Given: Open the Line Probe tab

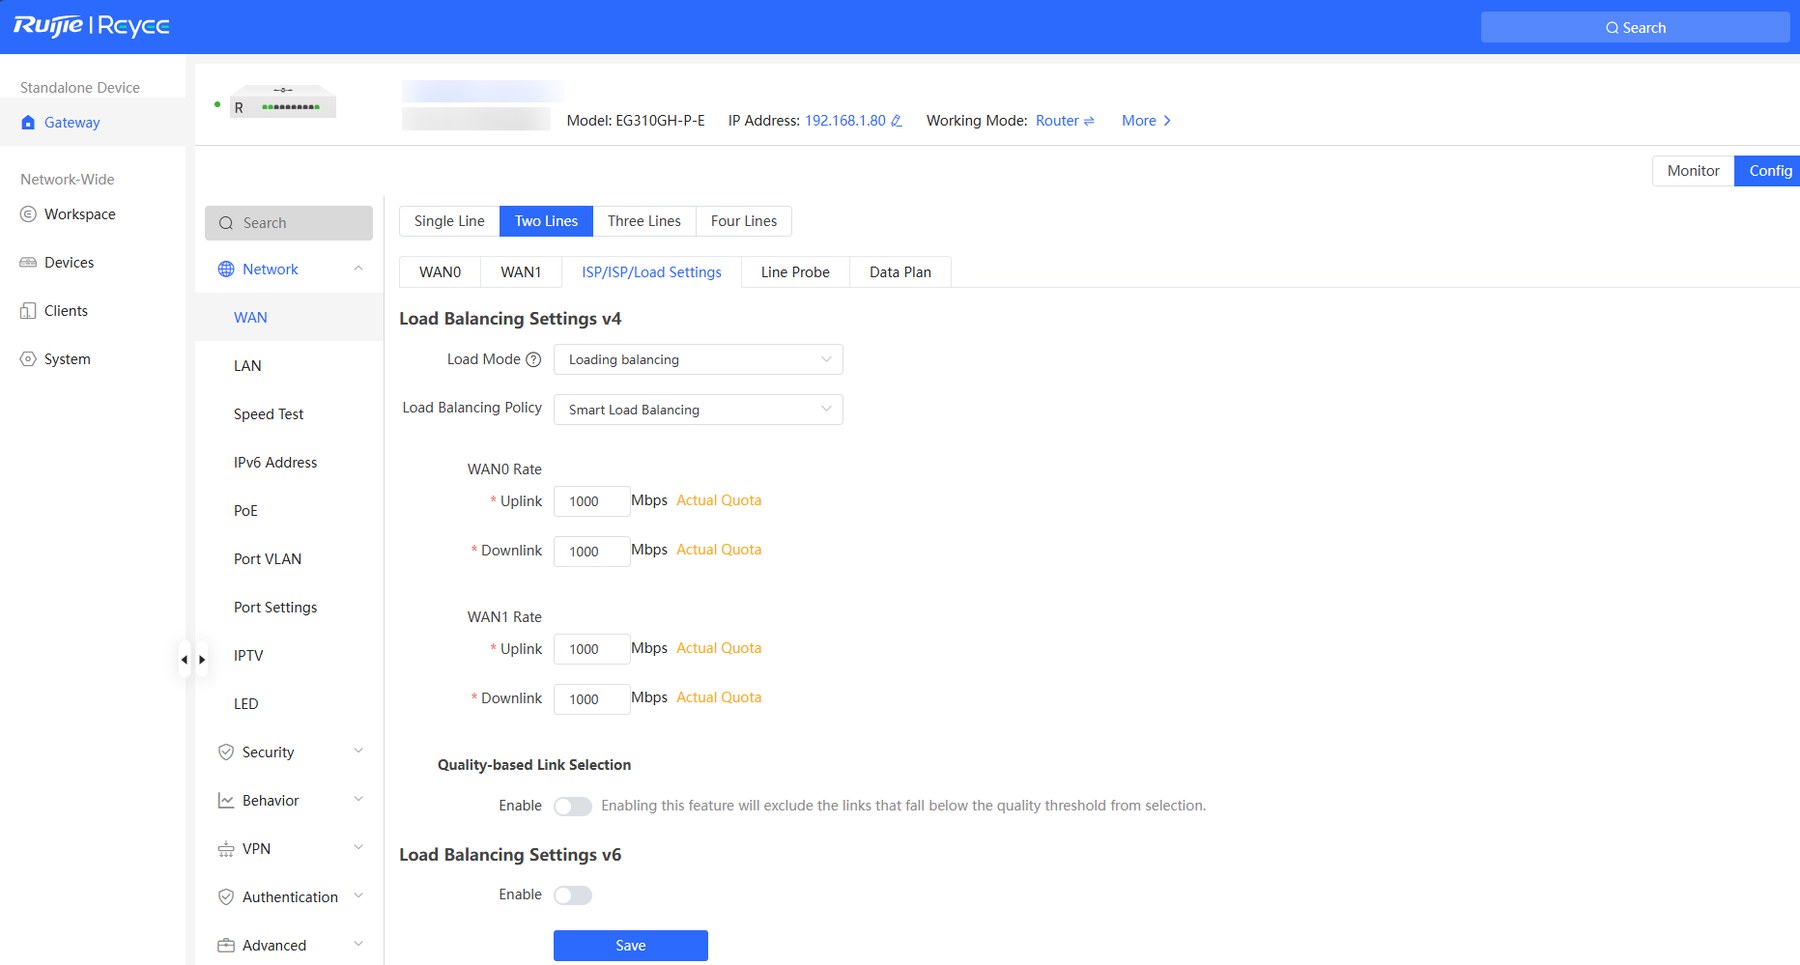Looking at the screenshot, I should (x=795, y=272).
